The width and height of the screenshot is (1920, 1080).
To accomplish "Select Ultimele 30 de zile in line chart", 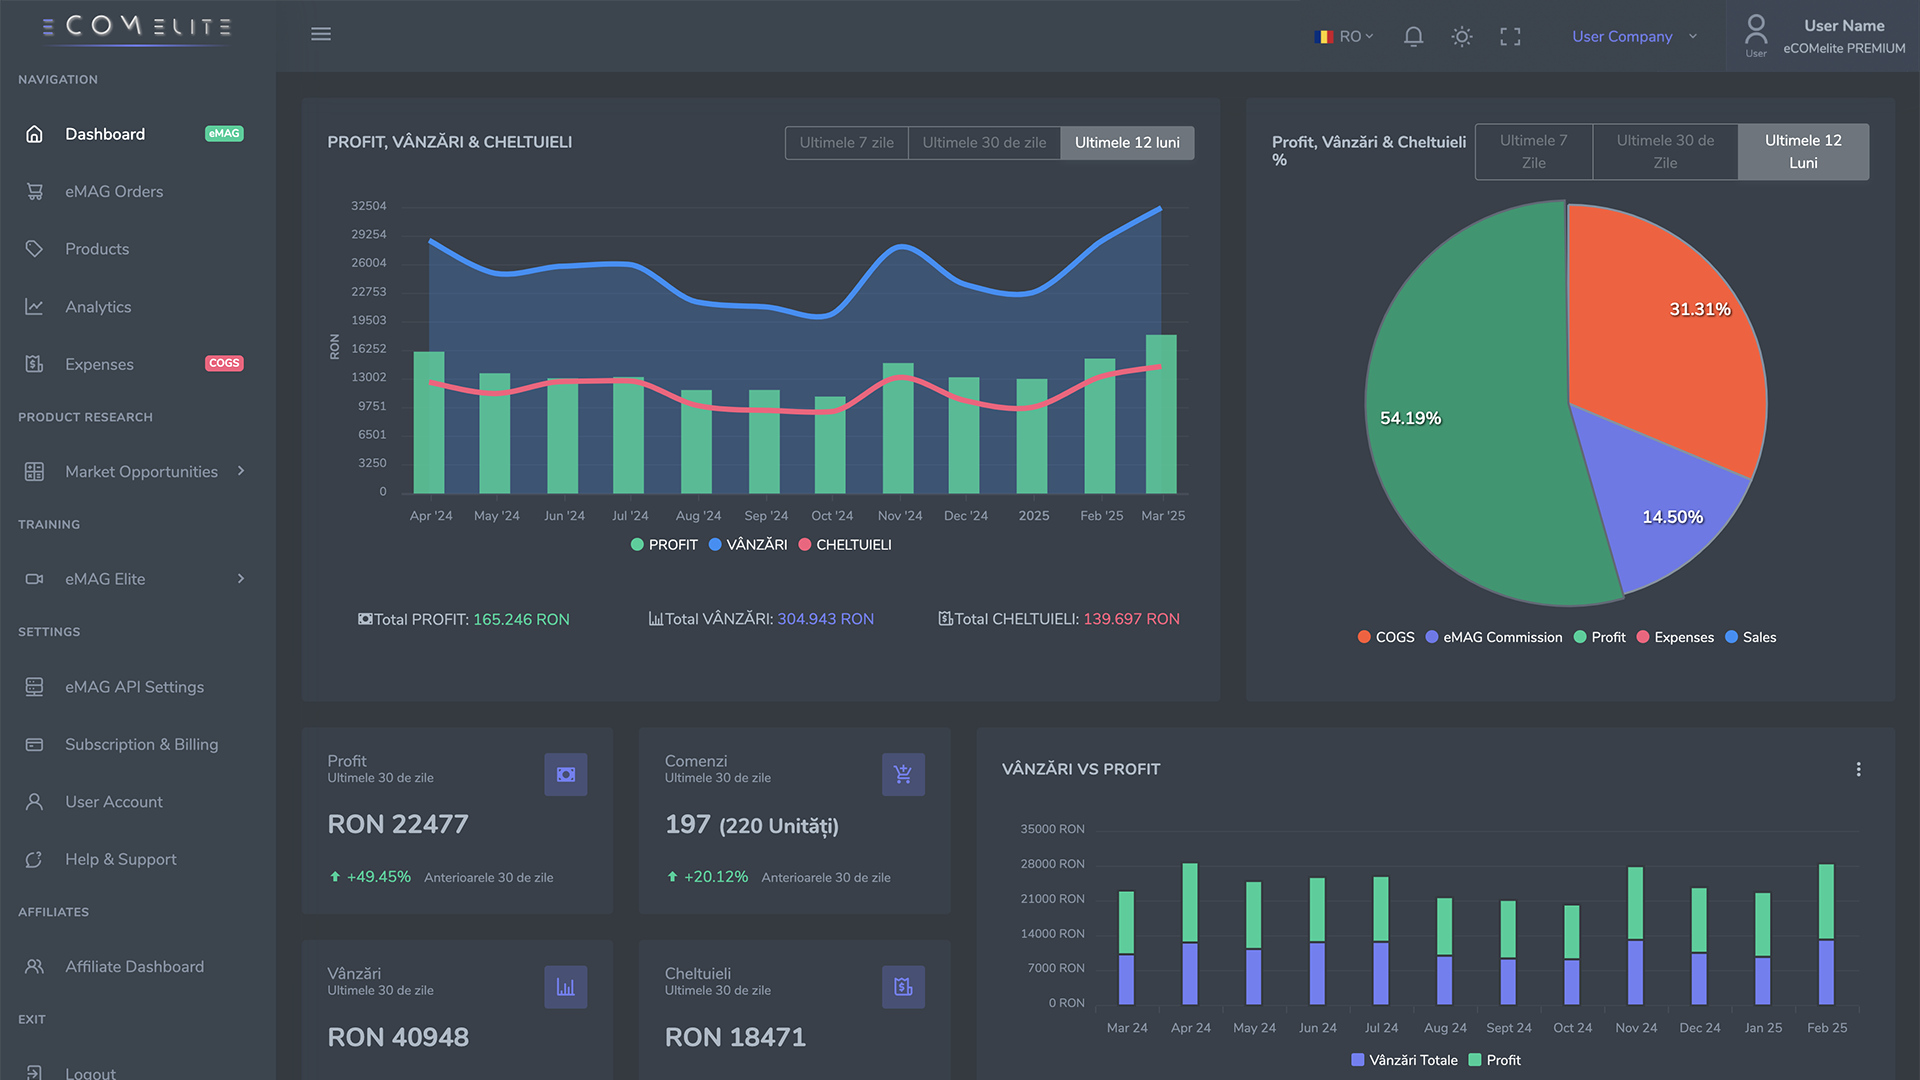I will pos(984,143).
